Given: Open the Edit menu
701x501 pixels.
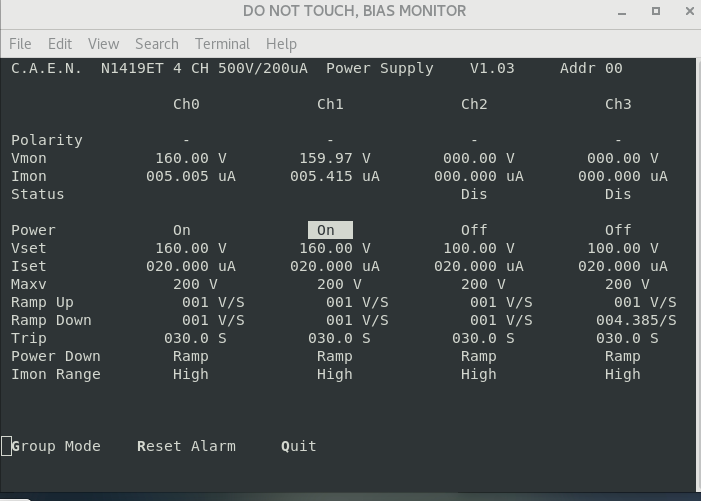Looking at the screenshot, I should [60, 44].
